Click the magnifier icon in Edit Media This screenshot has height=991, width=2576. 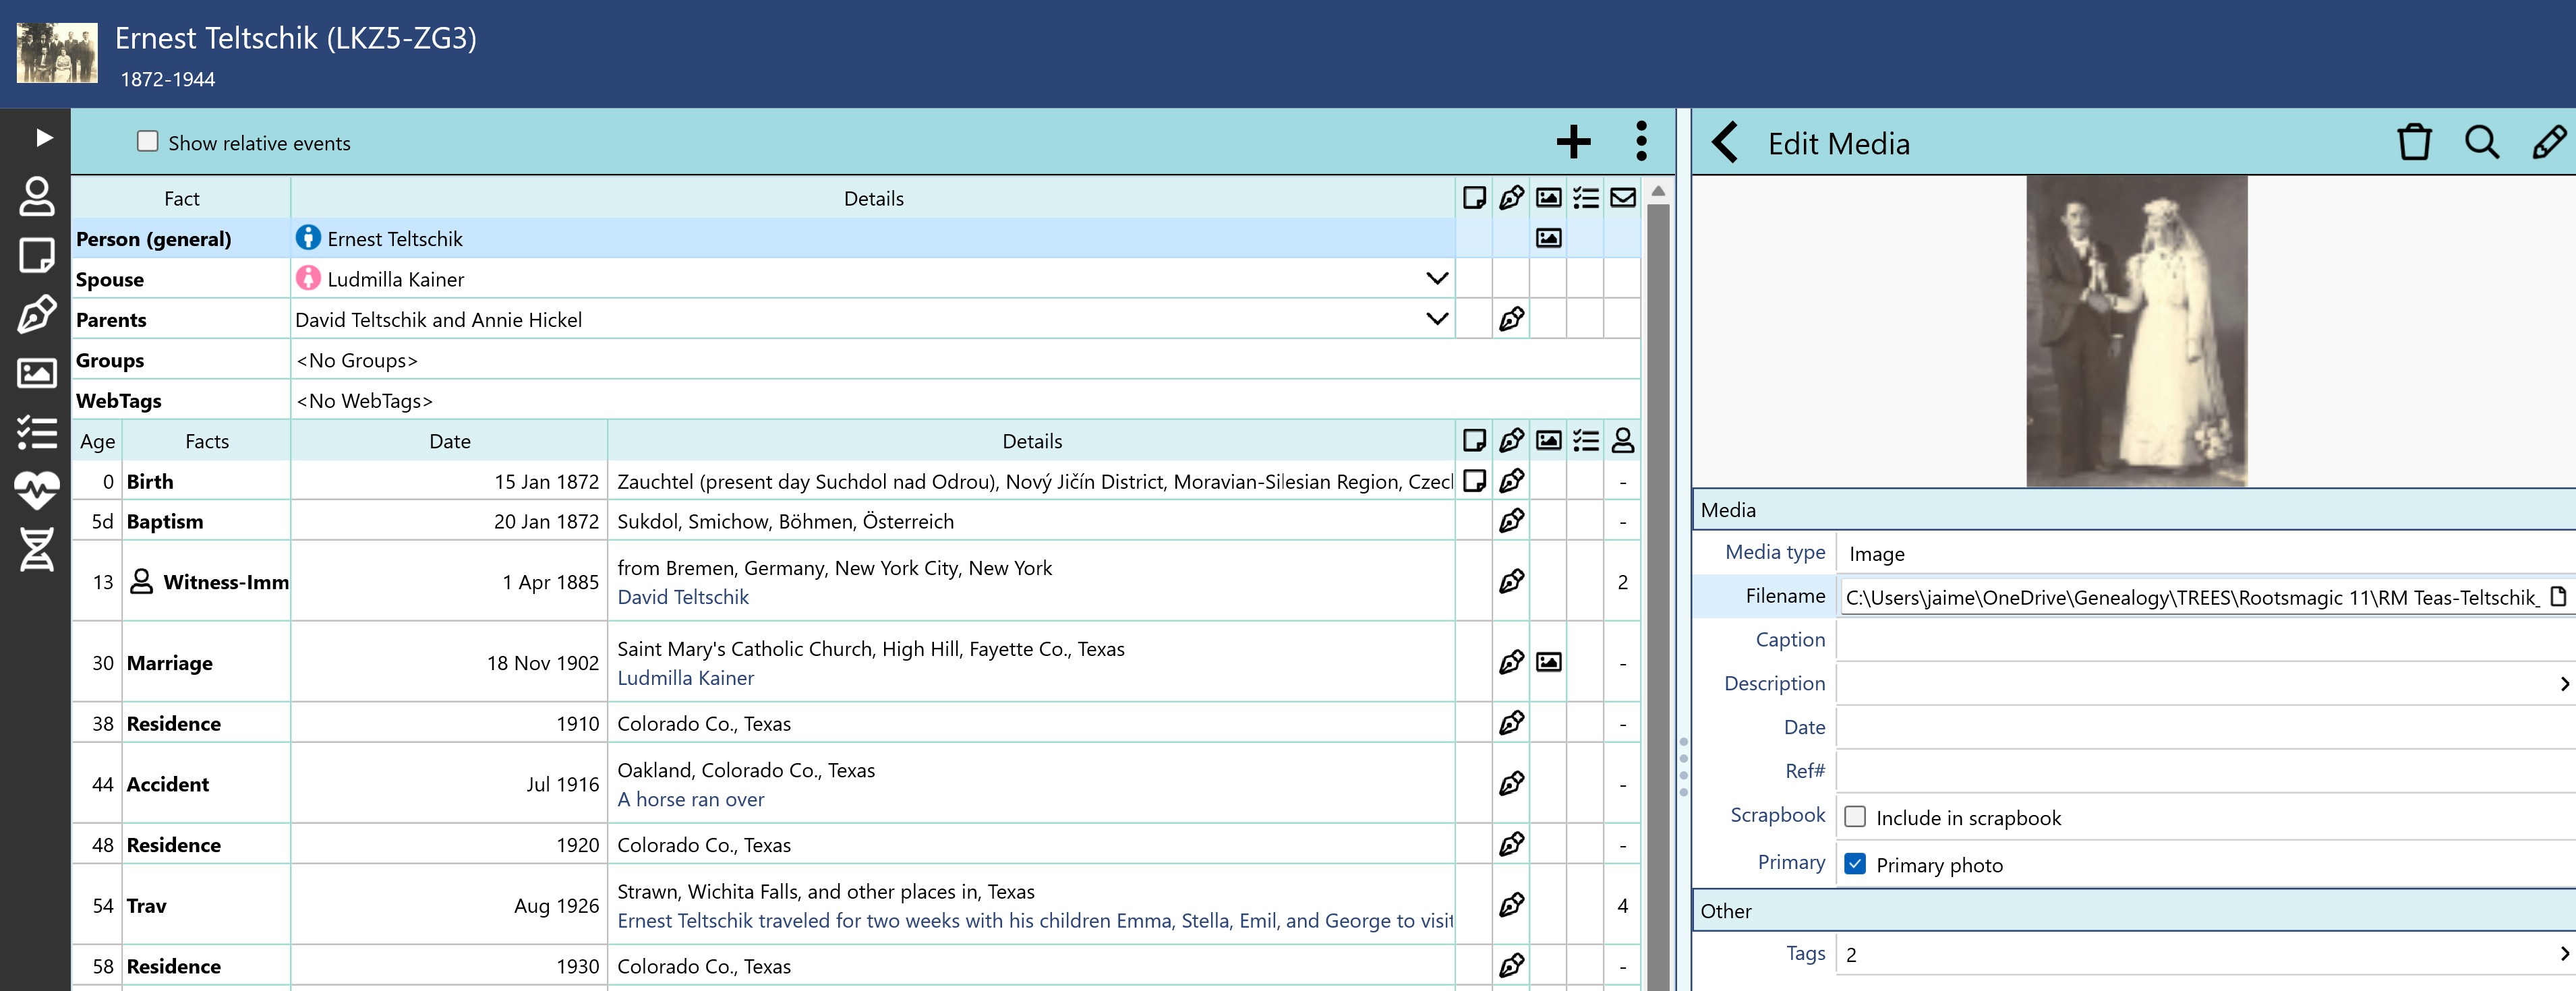[2481, 143]
